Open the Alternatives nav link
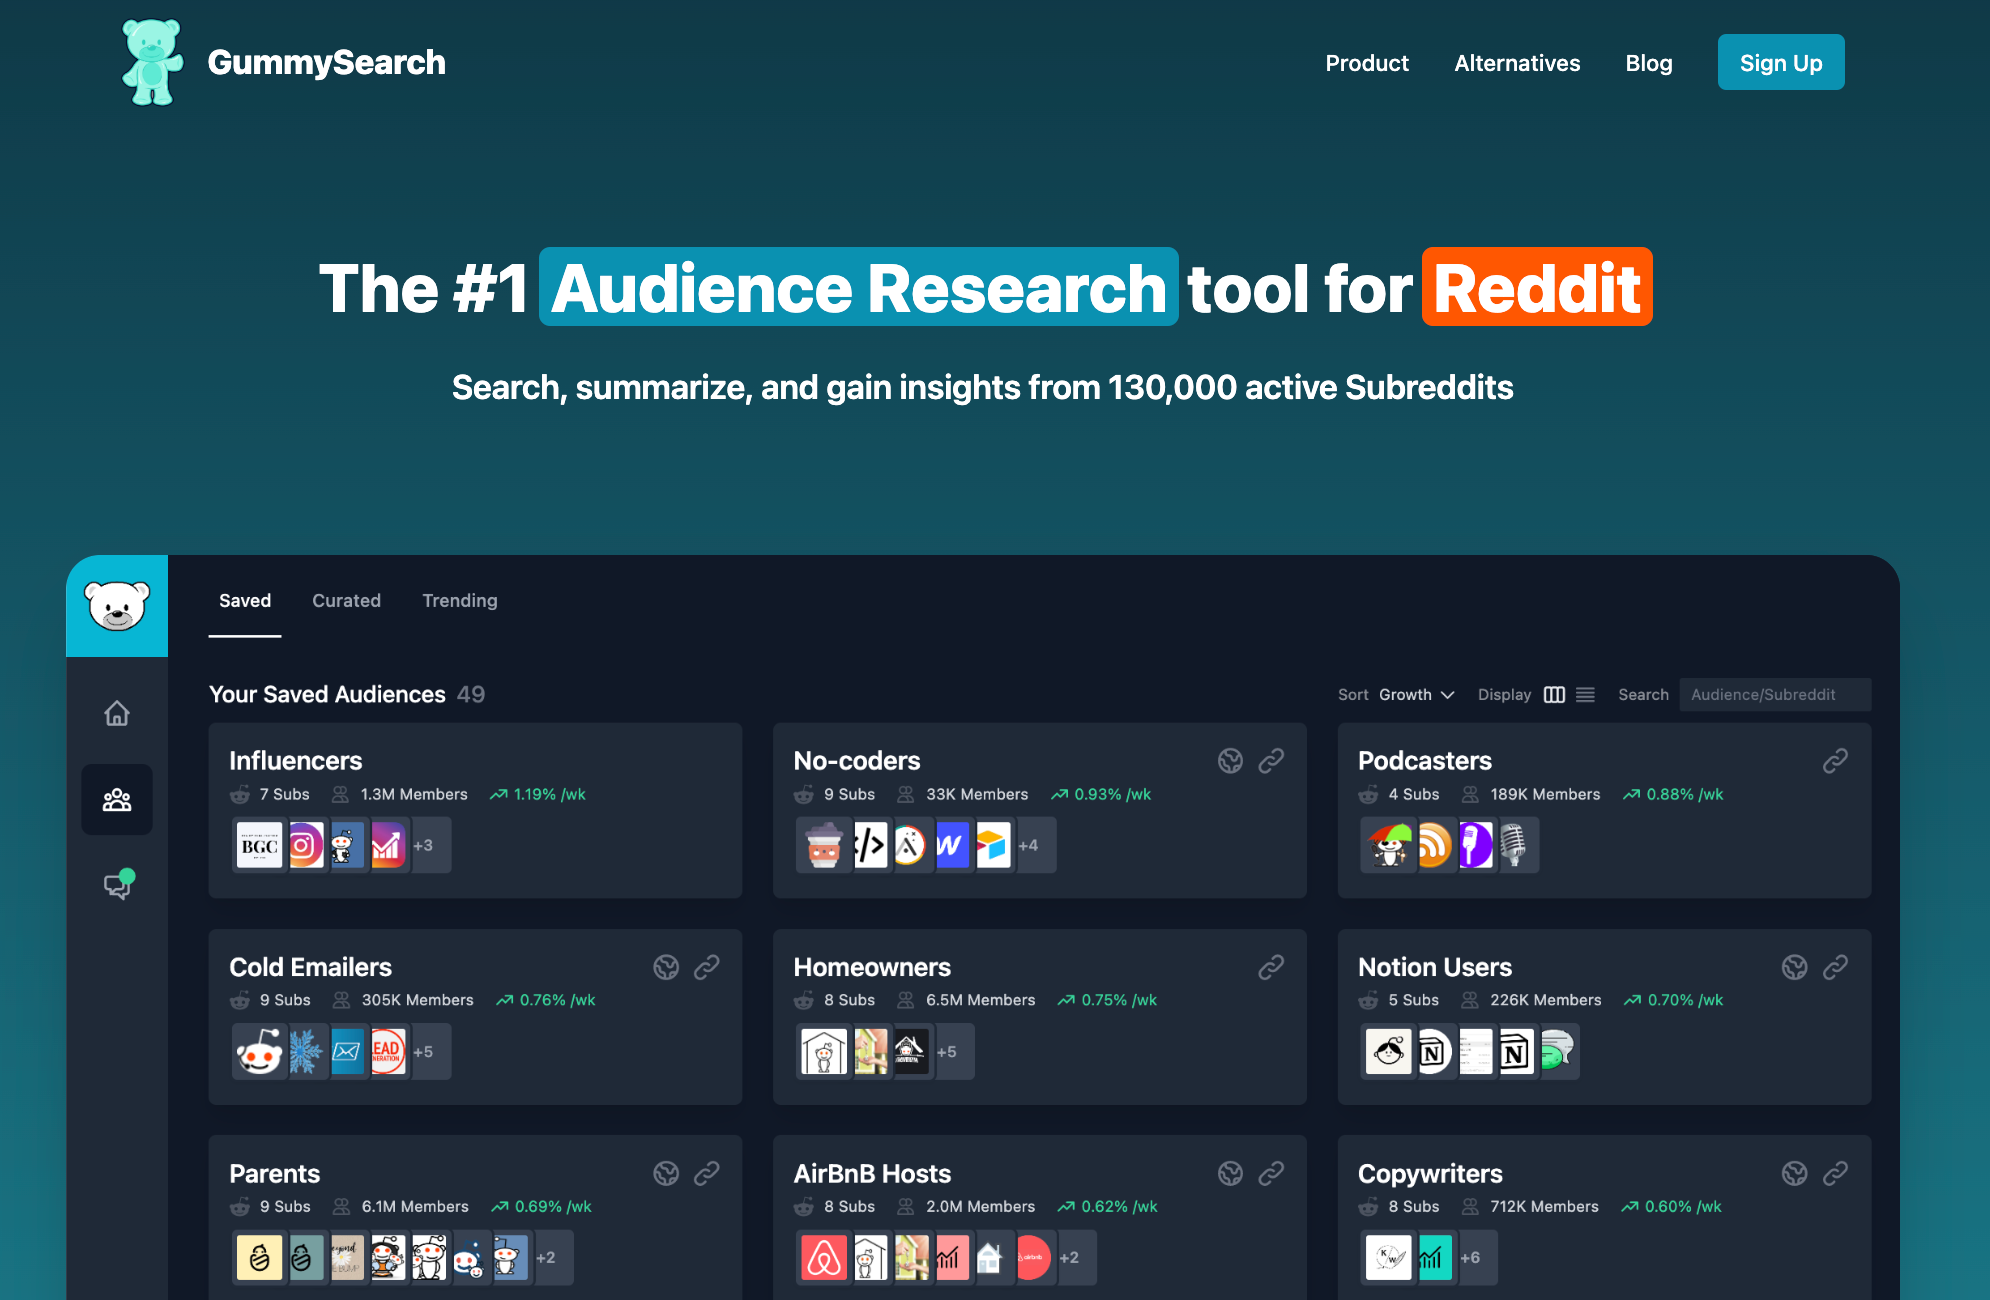The width and height of the screenshot is (1990, 1300). 1517,63
